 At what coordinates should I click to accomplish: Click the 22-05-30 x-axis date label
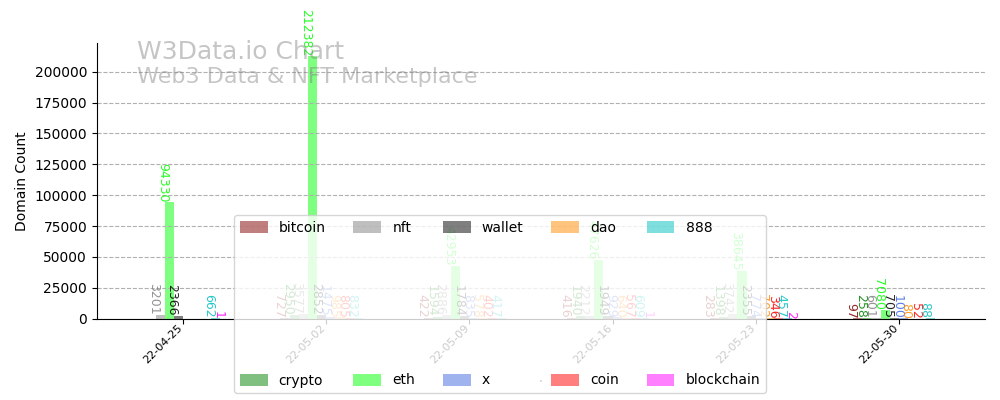coord(878,343)
